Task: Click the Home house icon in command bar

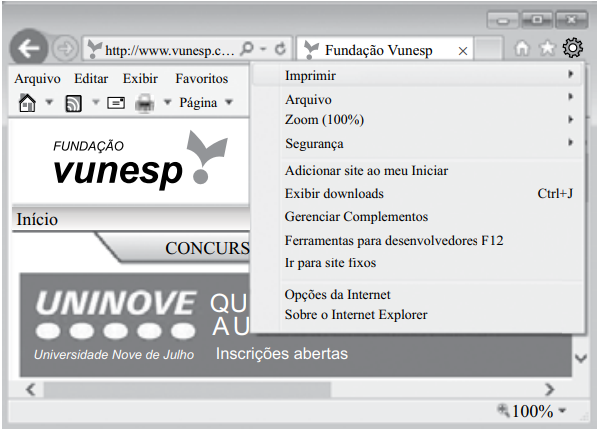Action: click(x=27, y=103)
